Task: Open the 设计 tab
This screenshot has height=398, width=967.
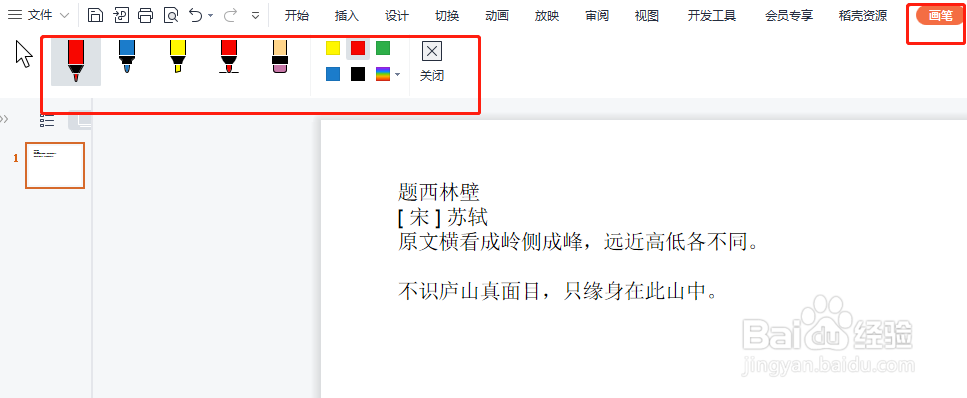Action: (x=397, y=16)
